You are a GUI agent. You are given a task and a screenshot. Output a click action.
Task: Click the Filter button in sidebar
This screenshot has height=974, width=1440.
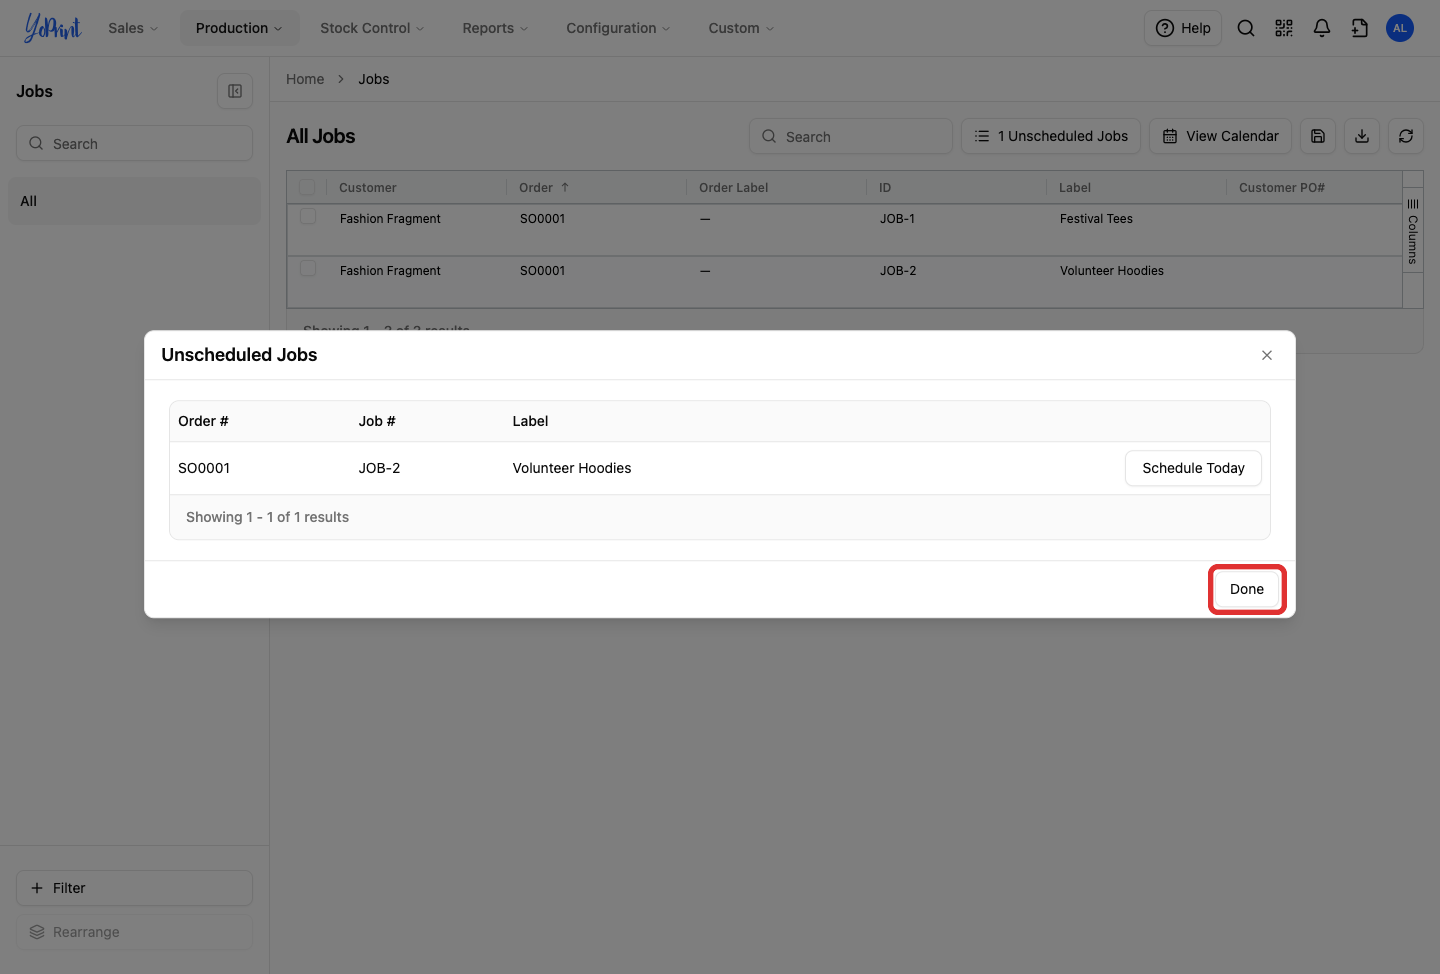click(x=134, y=888)
